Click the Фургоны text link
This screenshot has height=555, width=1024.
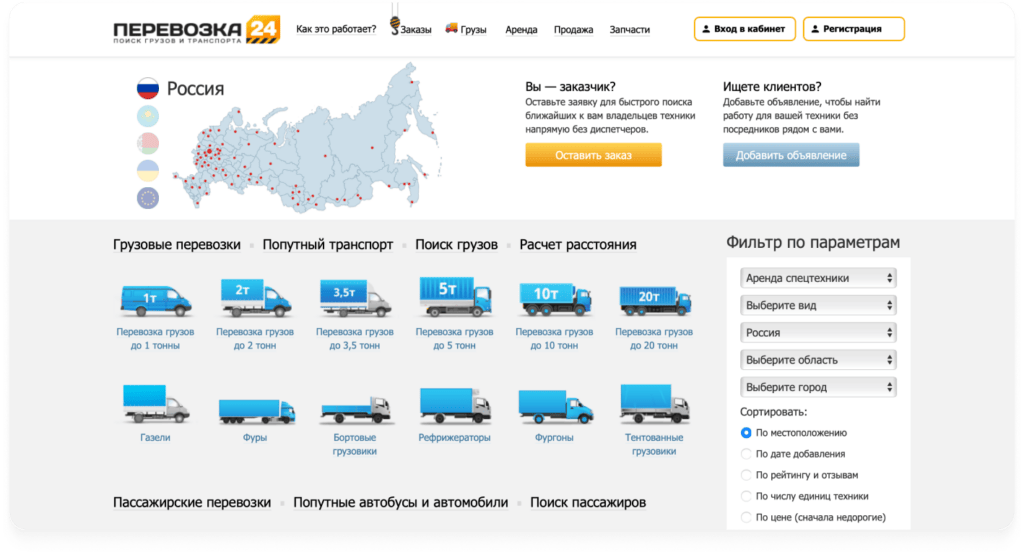pyautogui.click(x=554, y=437)
